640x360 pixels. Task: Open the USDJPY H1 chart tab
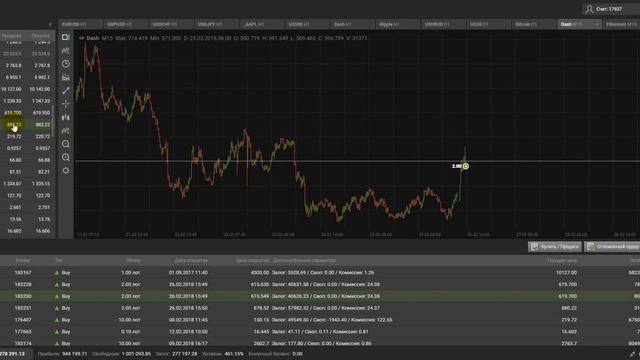(x=216, y=24)
